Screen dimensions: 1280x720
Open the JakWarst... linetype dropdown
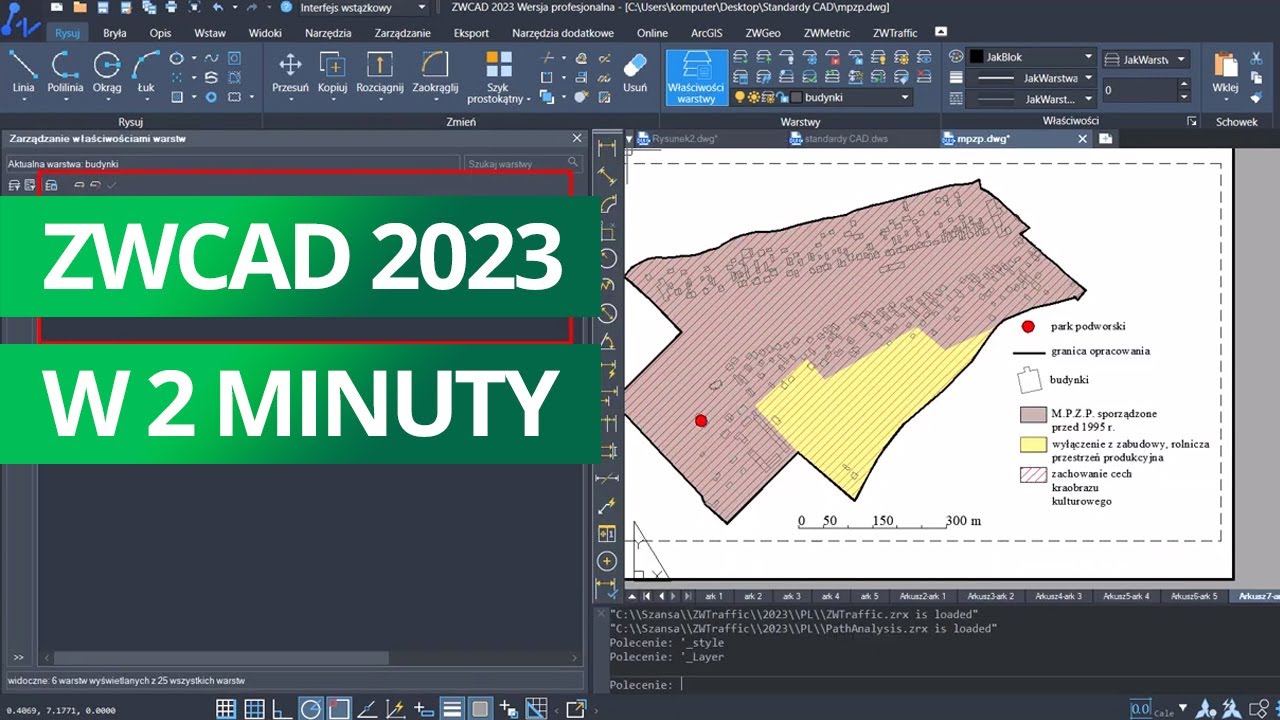click(x=1088, y=99)
